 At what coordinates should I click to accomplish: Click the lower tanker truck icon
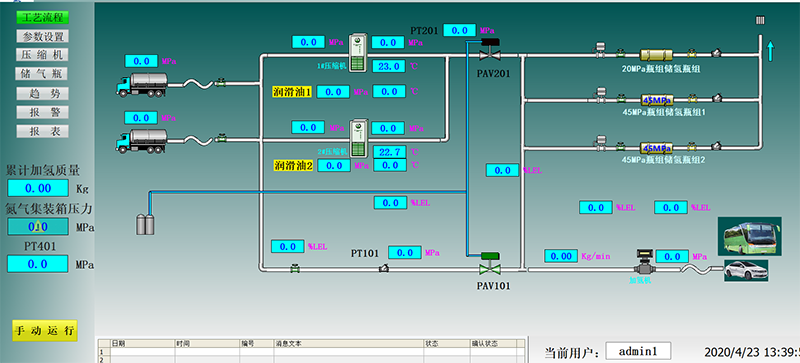[141, 140]
